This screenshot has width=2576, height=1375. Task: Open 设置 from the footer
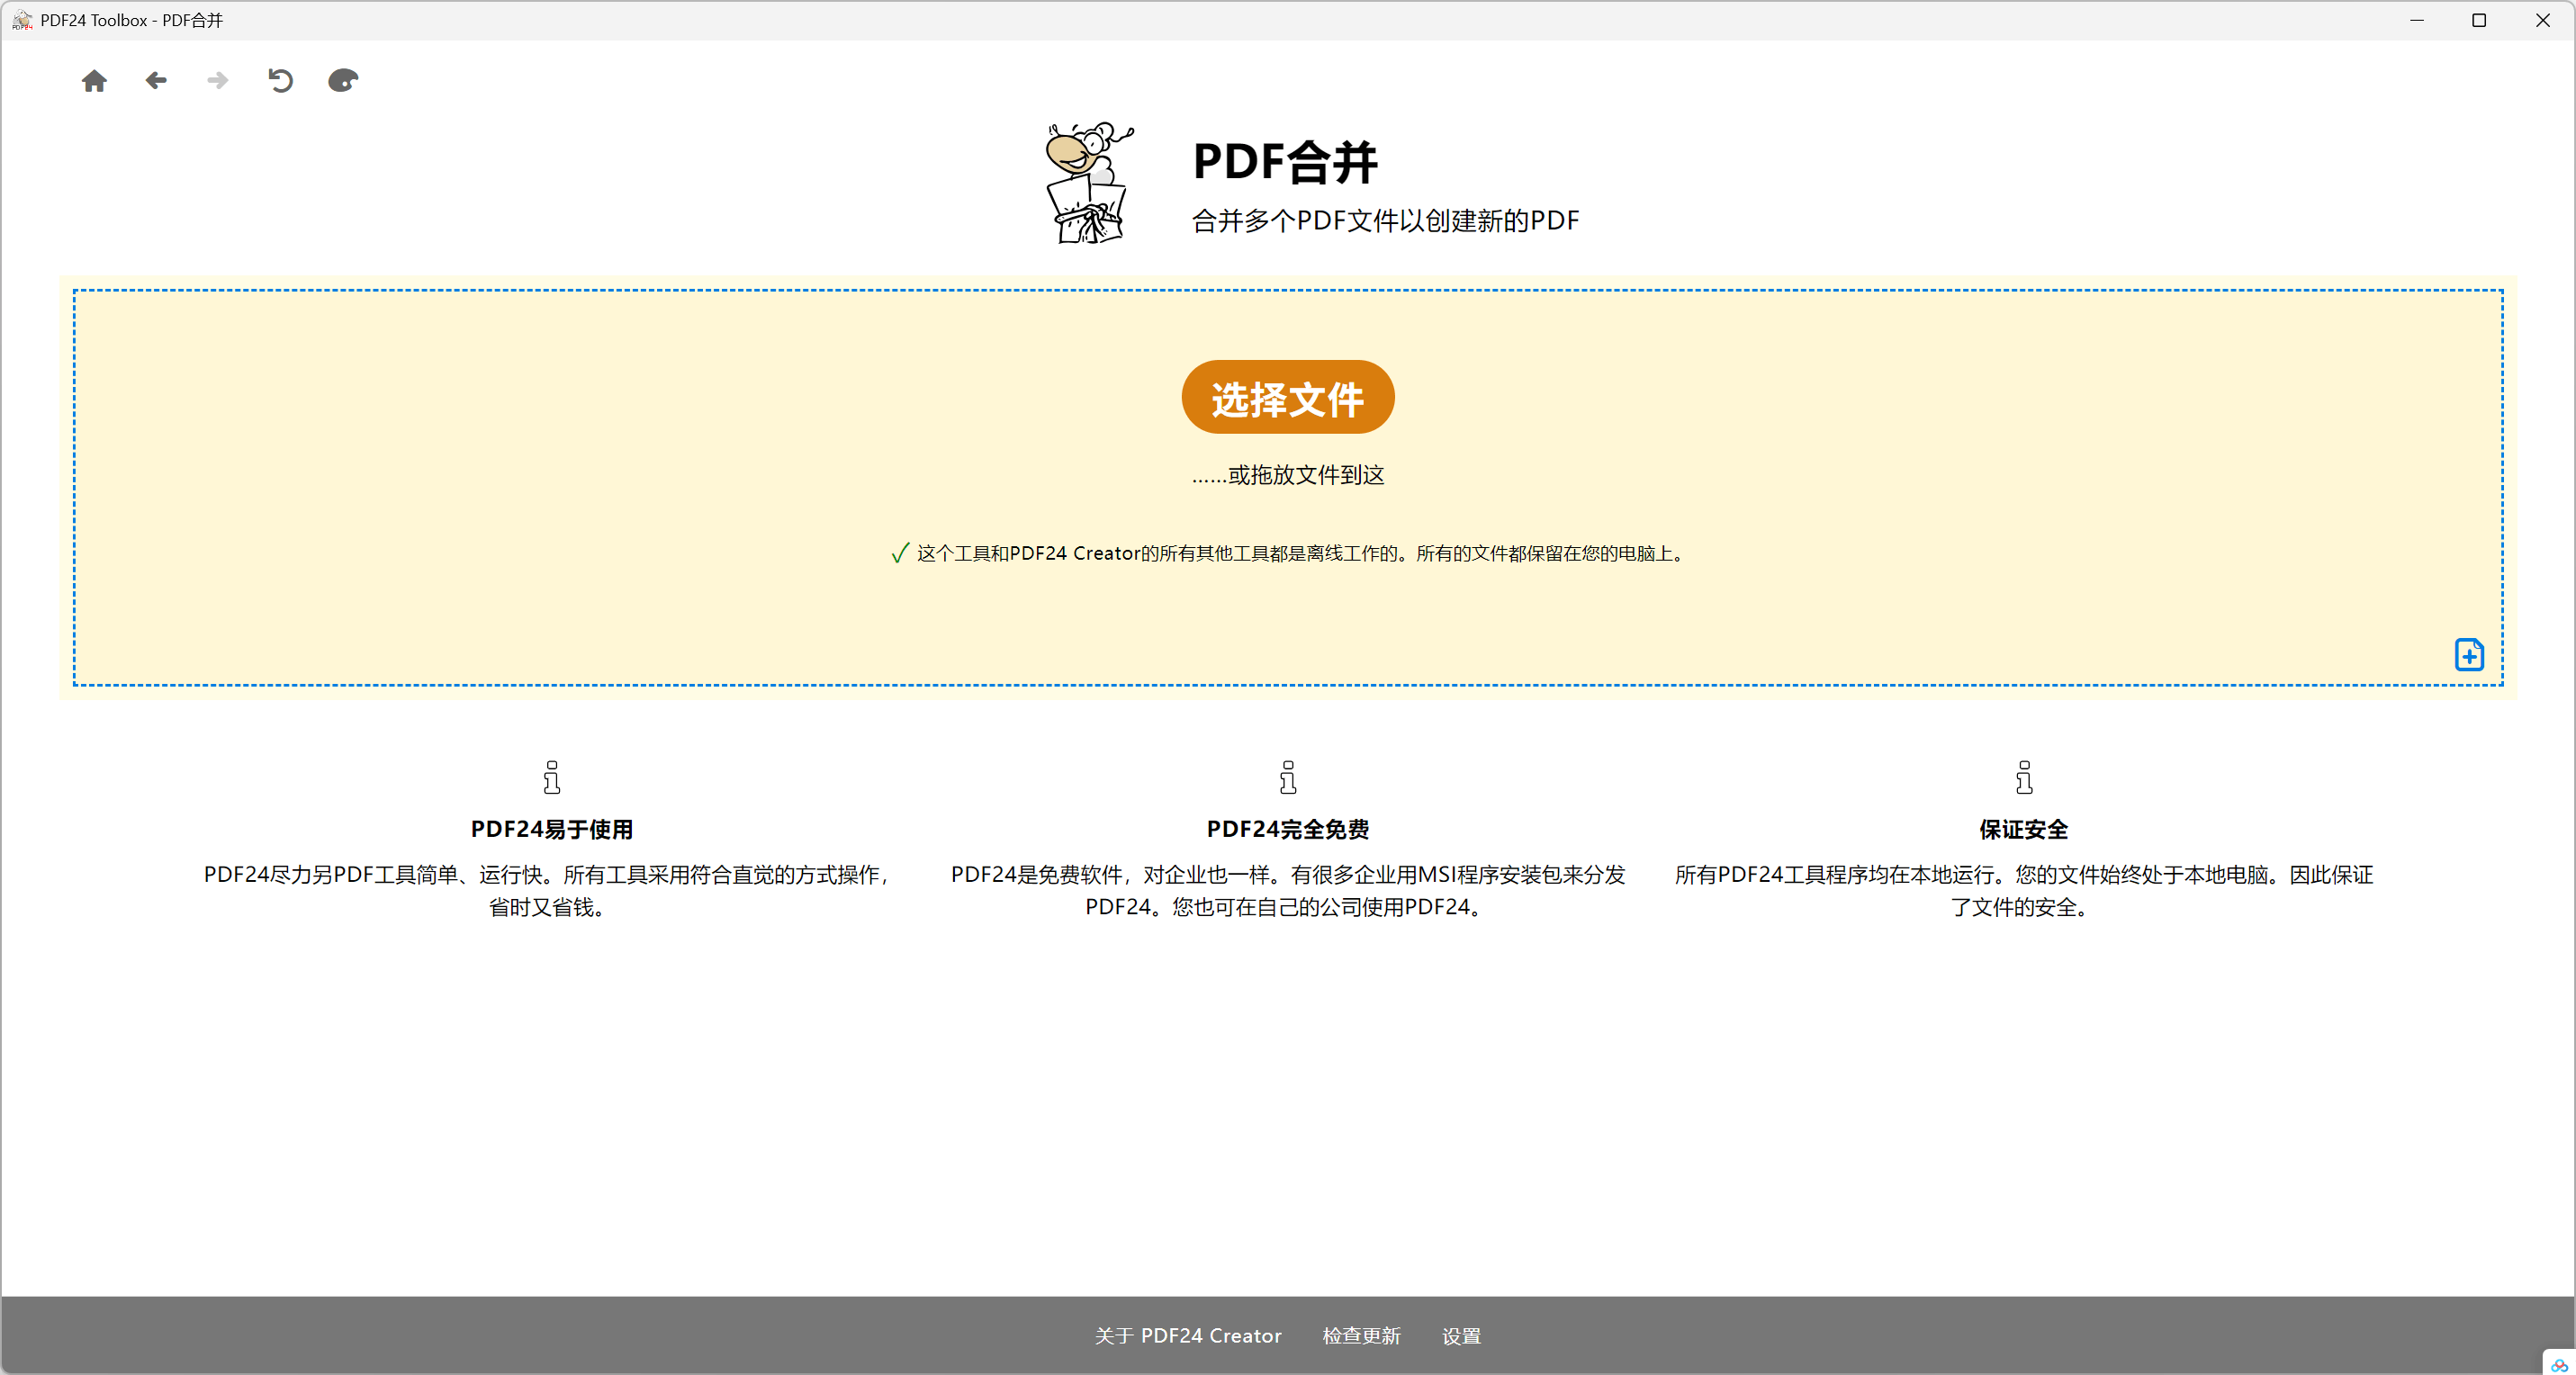(x=1461, y=1335)
